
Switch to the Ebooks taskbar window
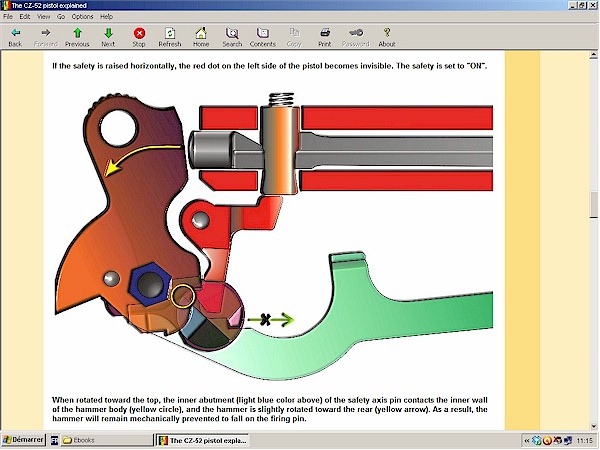pyautogui.click(x=106, y=440)
